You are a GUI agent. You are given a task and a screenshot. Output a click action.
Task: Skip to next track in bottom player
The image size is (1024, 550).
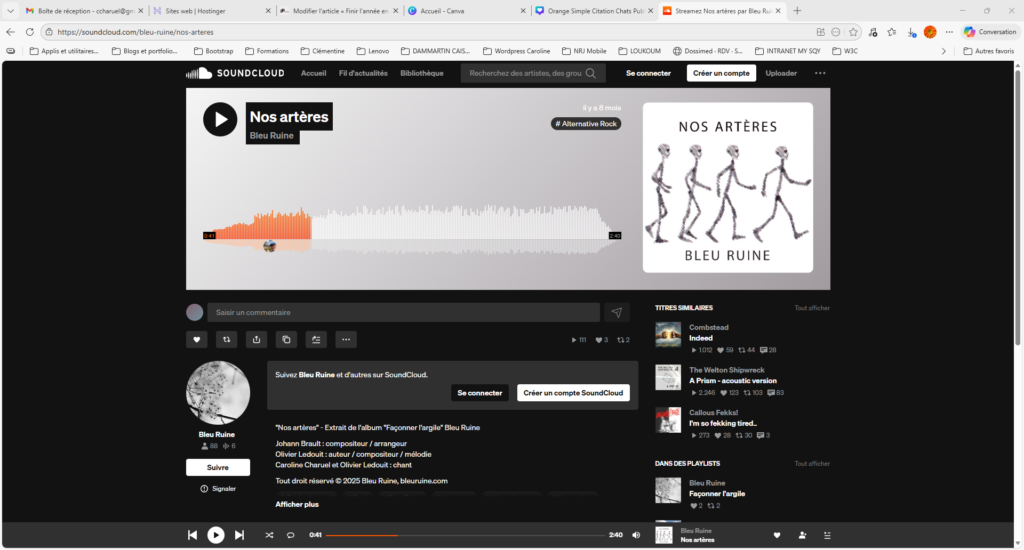point(240,535)
